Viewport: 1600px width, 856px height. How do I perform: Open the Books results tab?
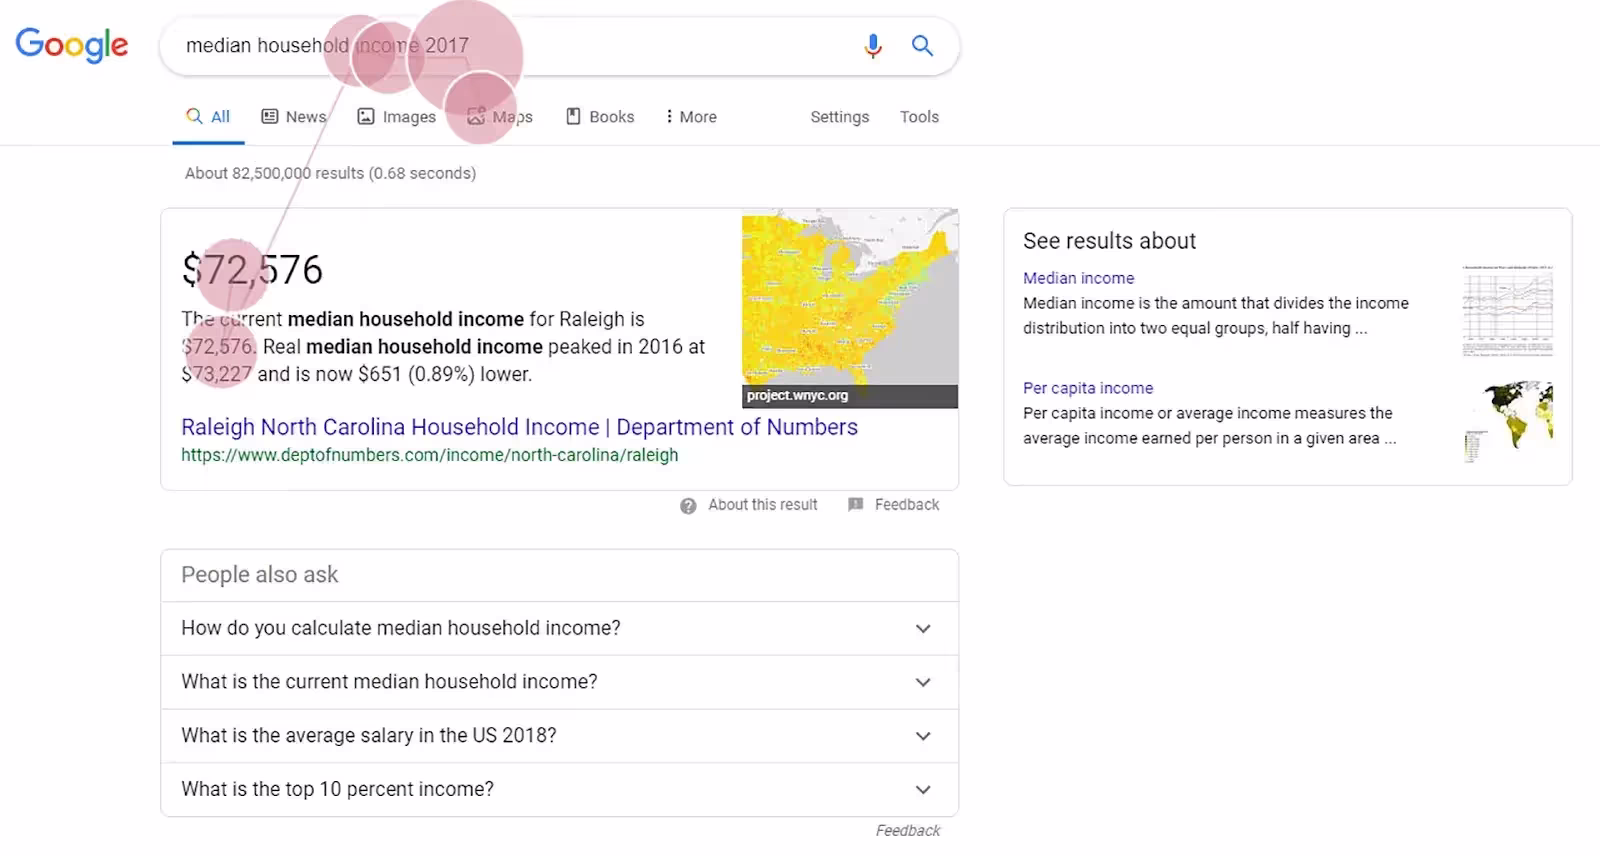click(600, 117)
